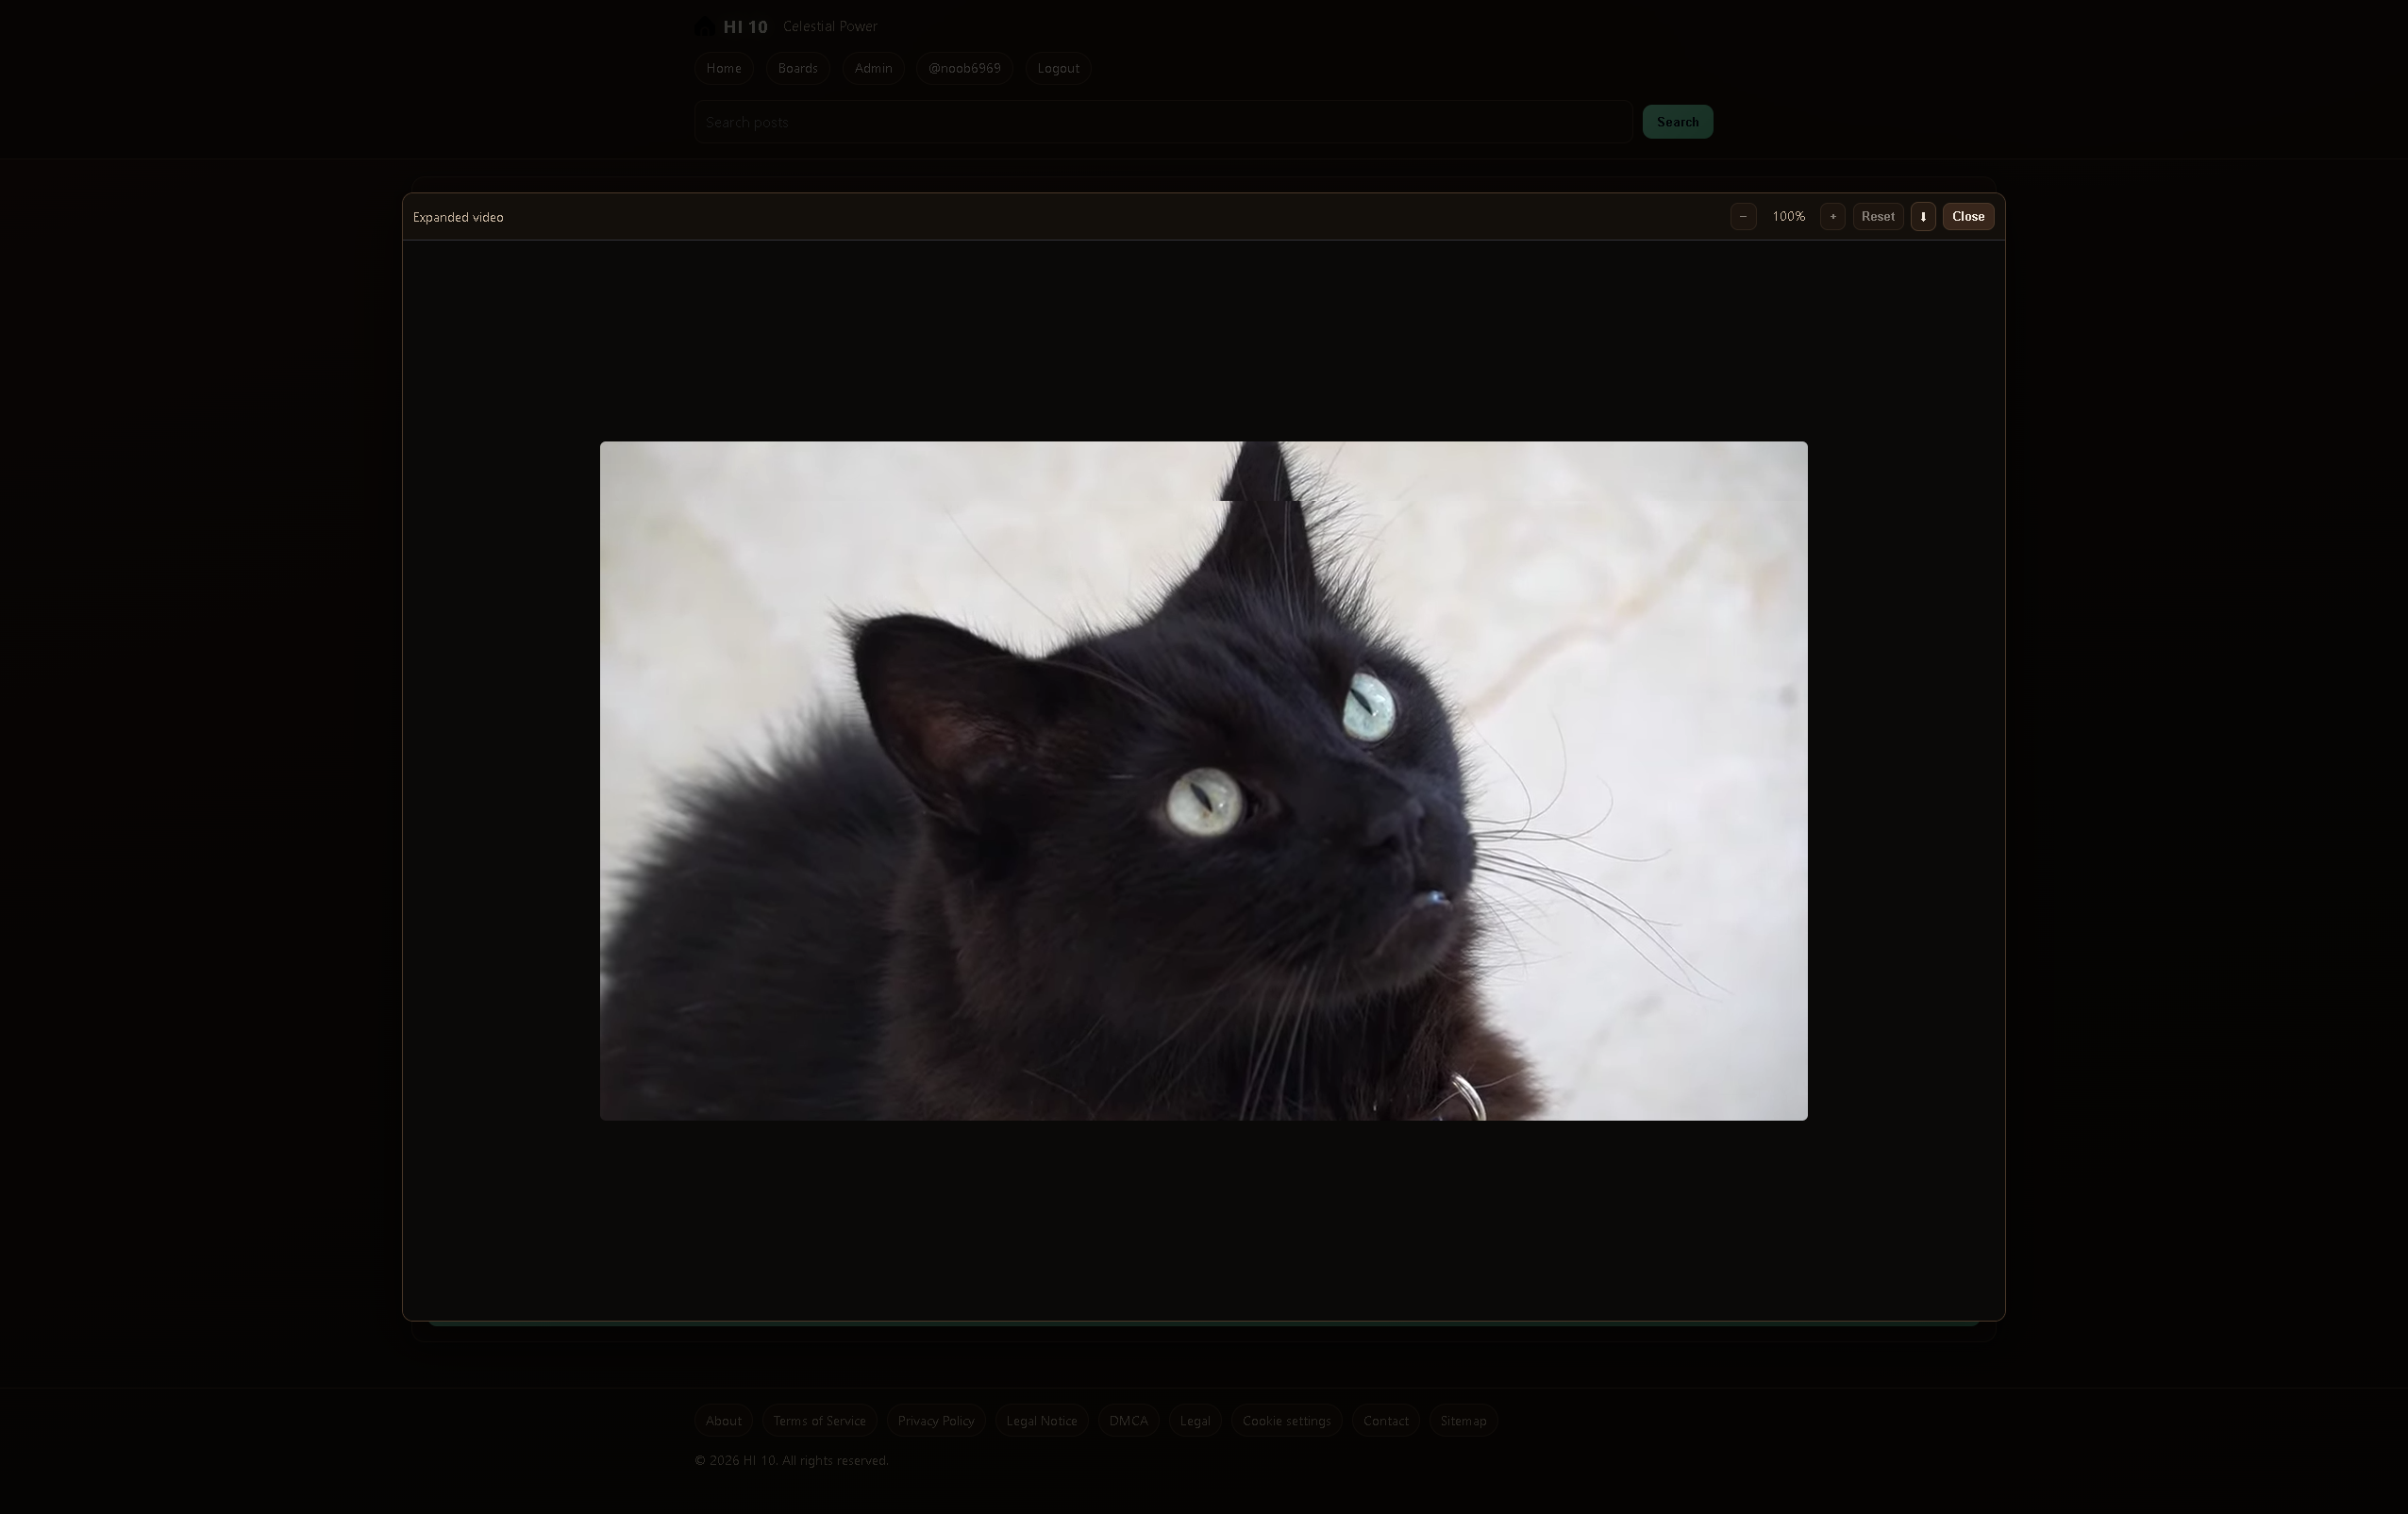The width and height of the screenshot is (2408, 1514).
Task: Click the Search posts input field
Action: [x=1160, y=121]
